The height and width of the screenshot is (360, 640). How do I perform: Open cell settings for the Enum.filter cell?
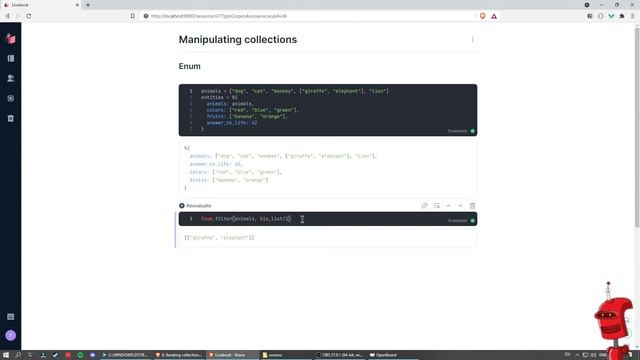pos(437,206)
